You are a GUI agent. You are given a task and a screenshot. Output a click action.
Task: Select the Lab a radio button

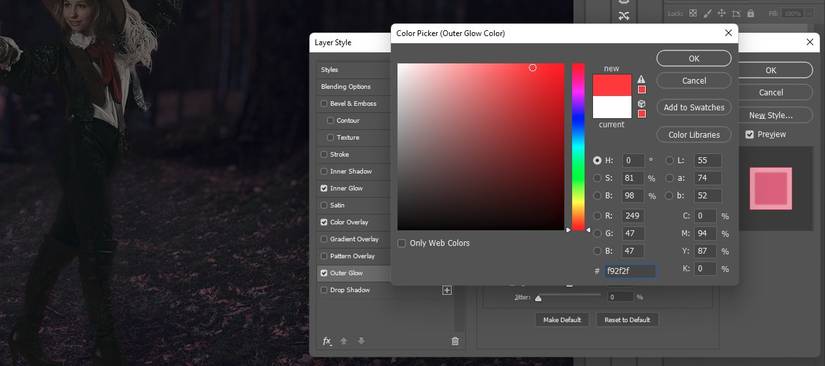(670, 178)
